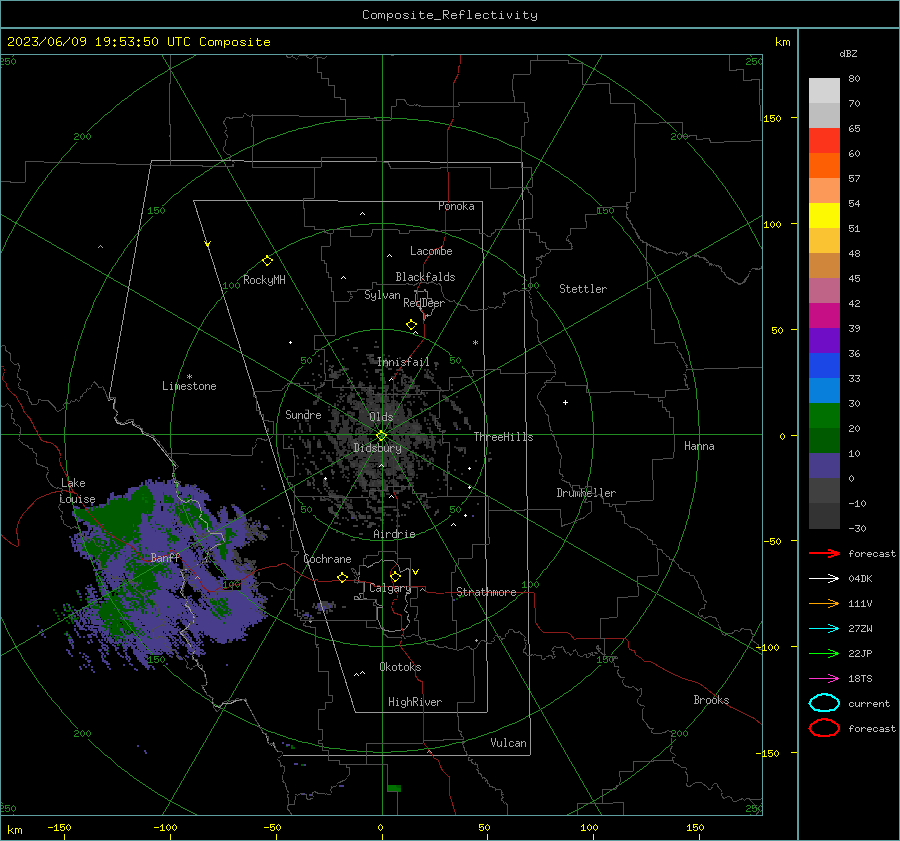Click the magenta 18TS arrow in legend
The image size is (900, 841).
click(x=824, y=679)
